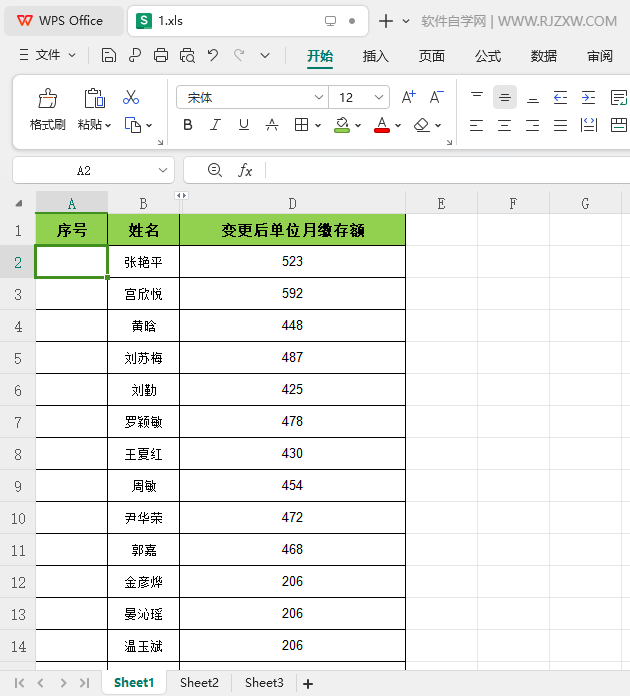630x696 pixels.
Task: Click the Save icon in quick toolbar
Action: (x=108, y=55)
